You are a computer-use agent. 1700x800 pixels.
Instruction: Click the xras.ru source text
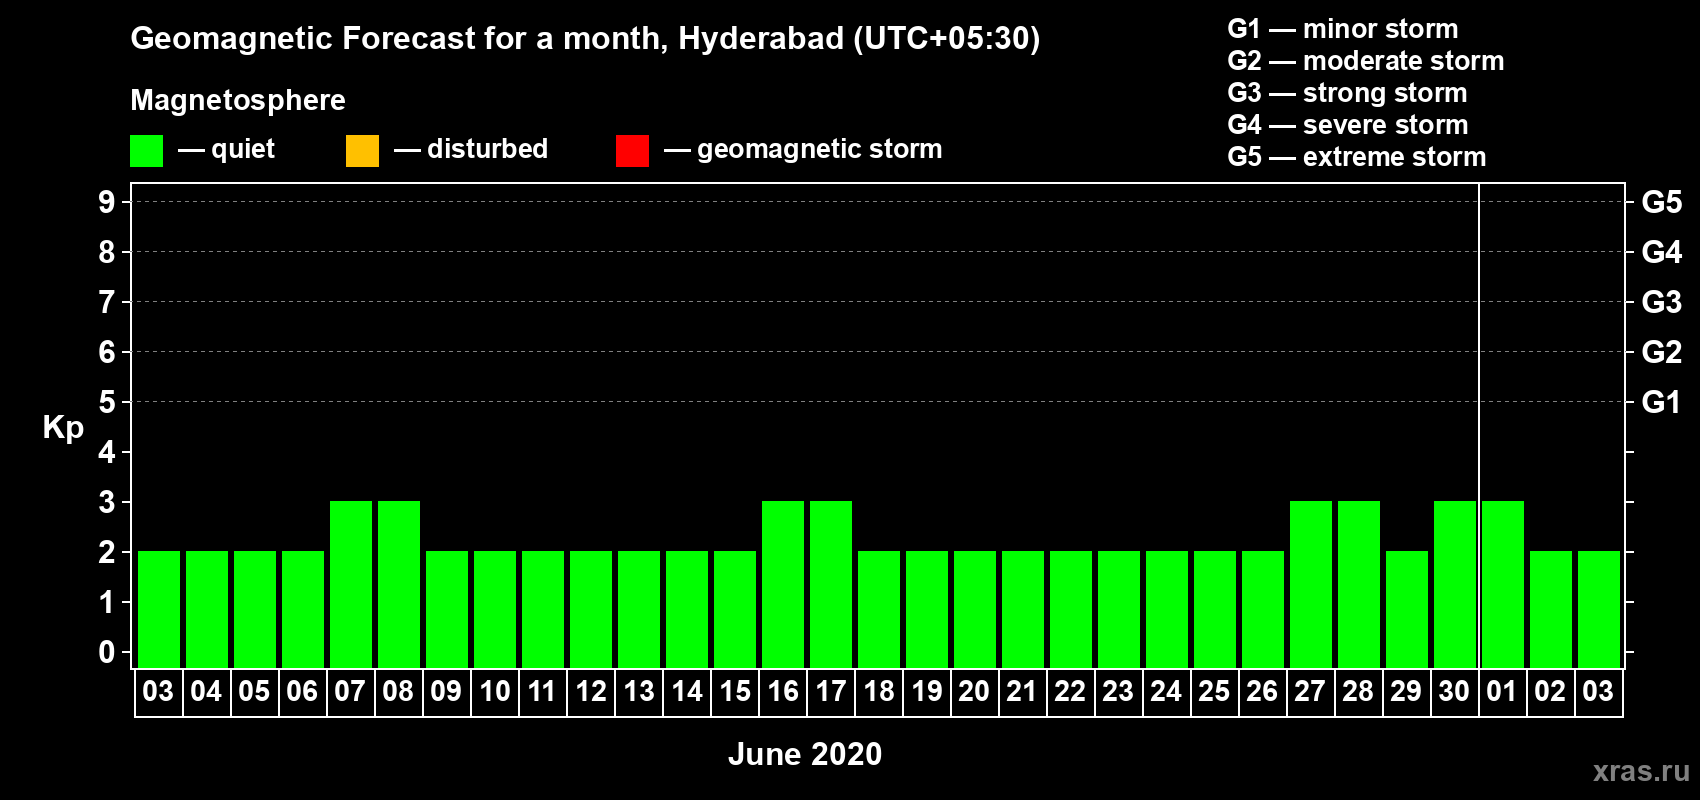pos(1641,771)
